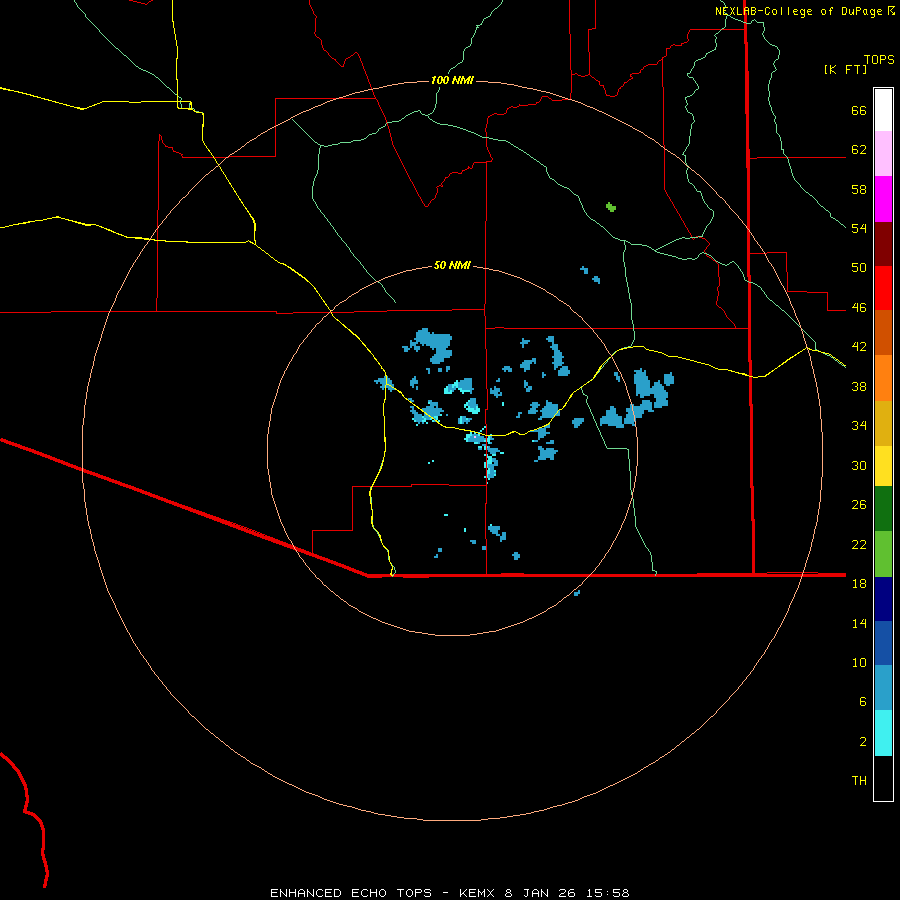This screenshot has width=900, height=900.
Task: Click the black TH legend swatch
Action: [883, 778]
